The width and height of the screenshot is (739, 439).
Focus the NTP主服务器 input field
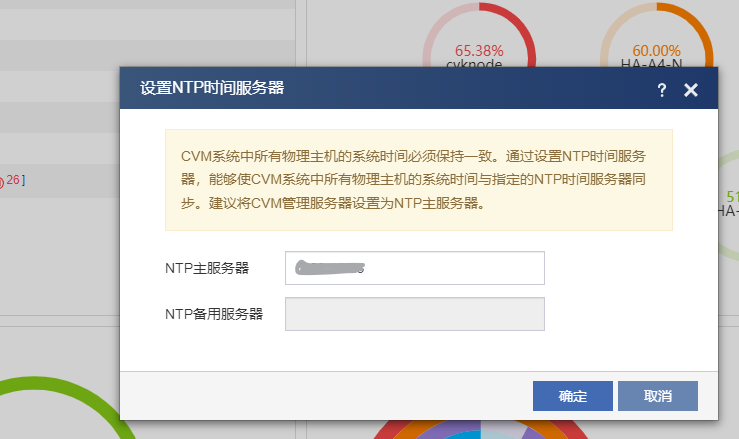click(414, 268)
